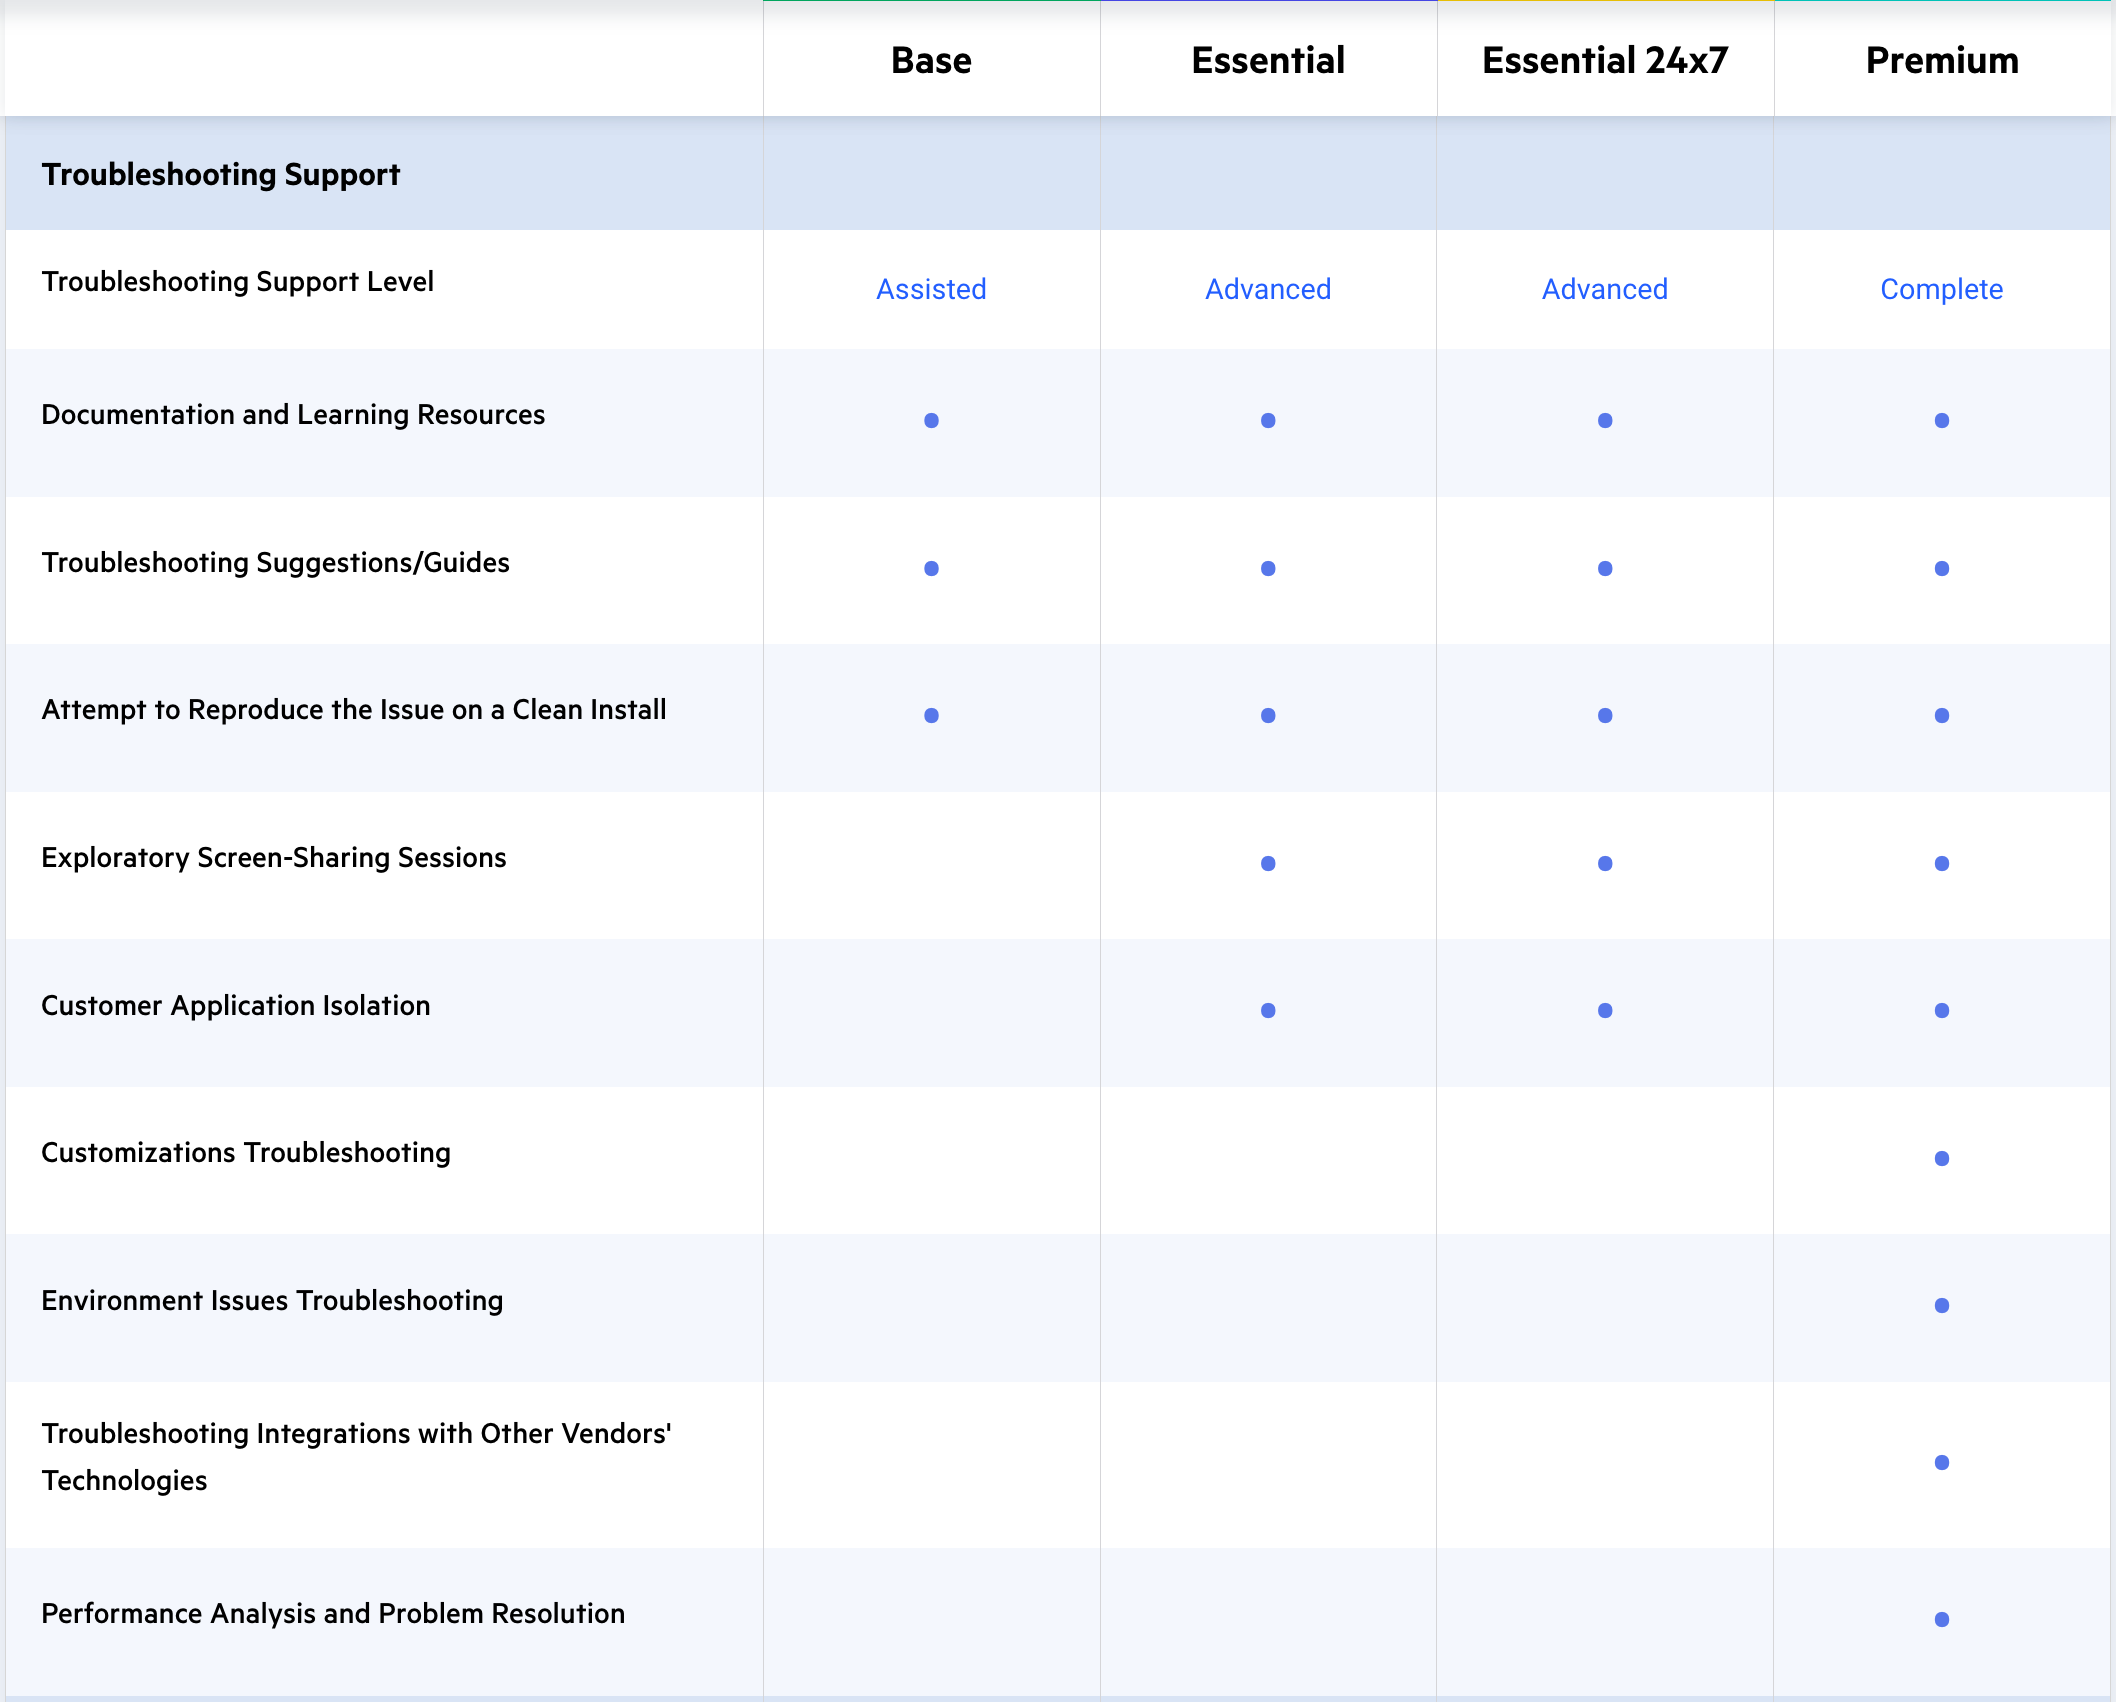Open the Complete link under Premium

[x=1941, y=289]
